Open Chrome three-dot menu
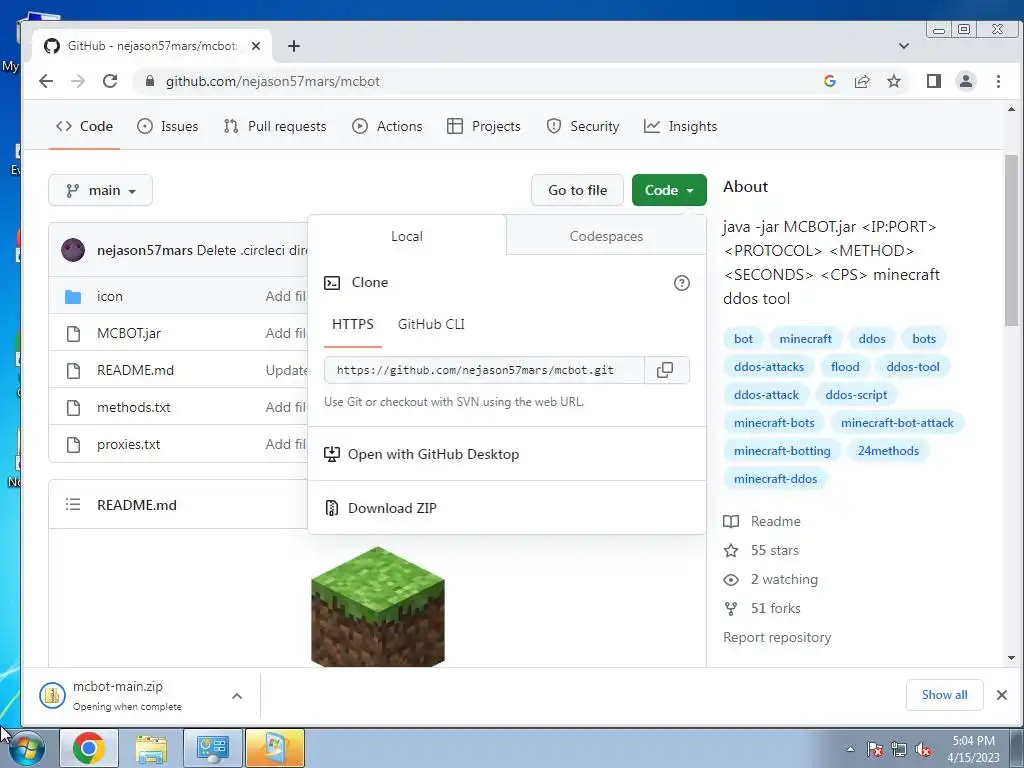This screenshot has width=1024, height=768. tap(998, 81)
